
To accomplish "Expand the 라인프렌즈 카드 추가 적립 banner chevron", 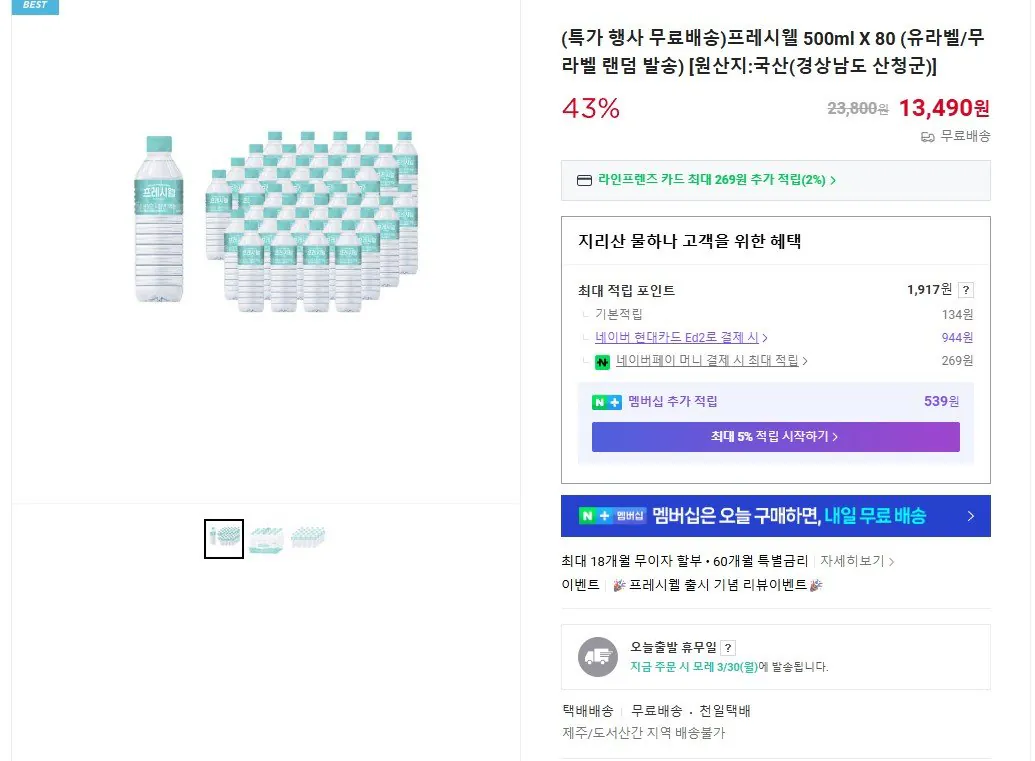I will point(834,180).
